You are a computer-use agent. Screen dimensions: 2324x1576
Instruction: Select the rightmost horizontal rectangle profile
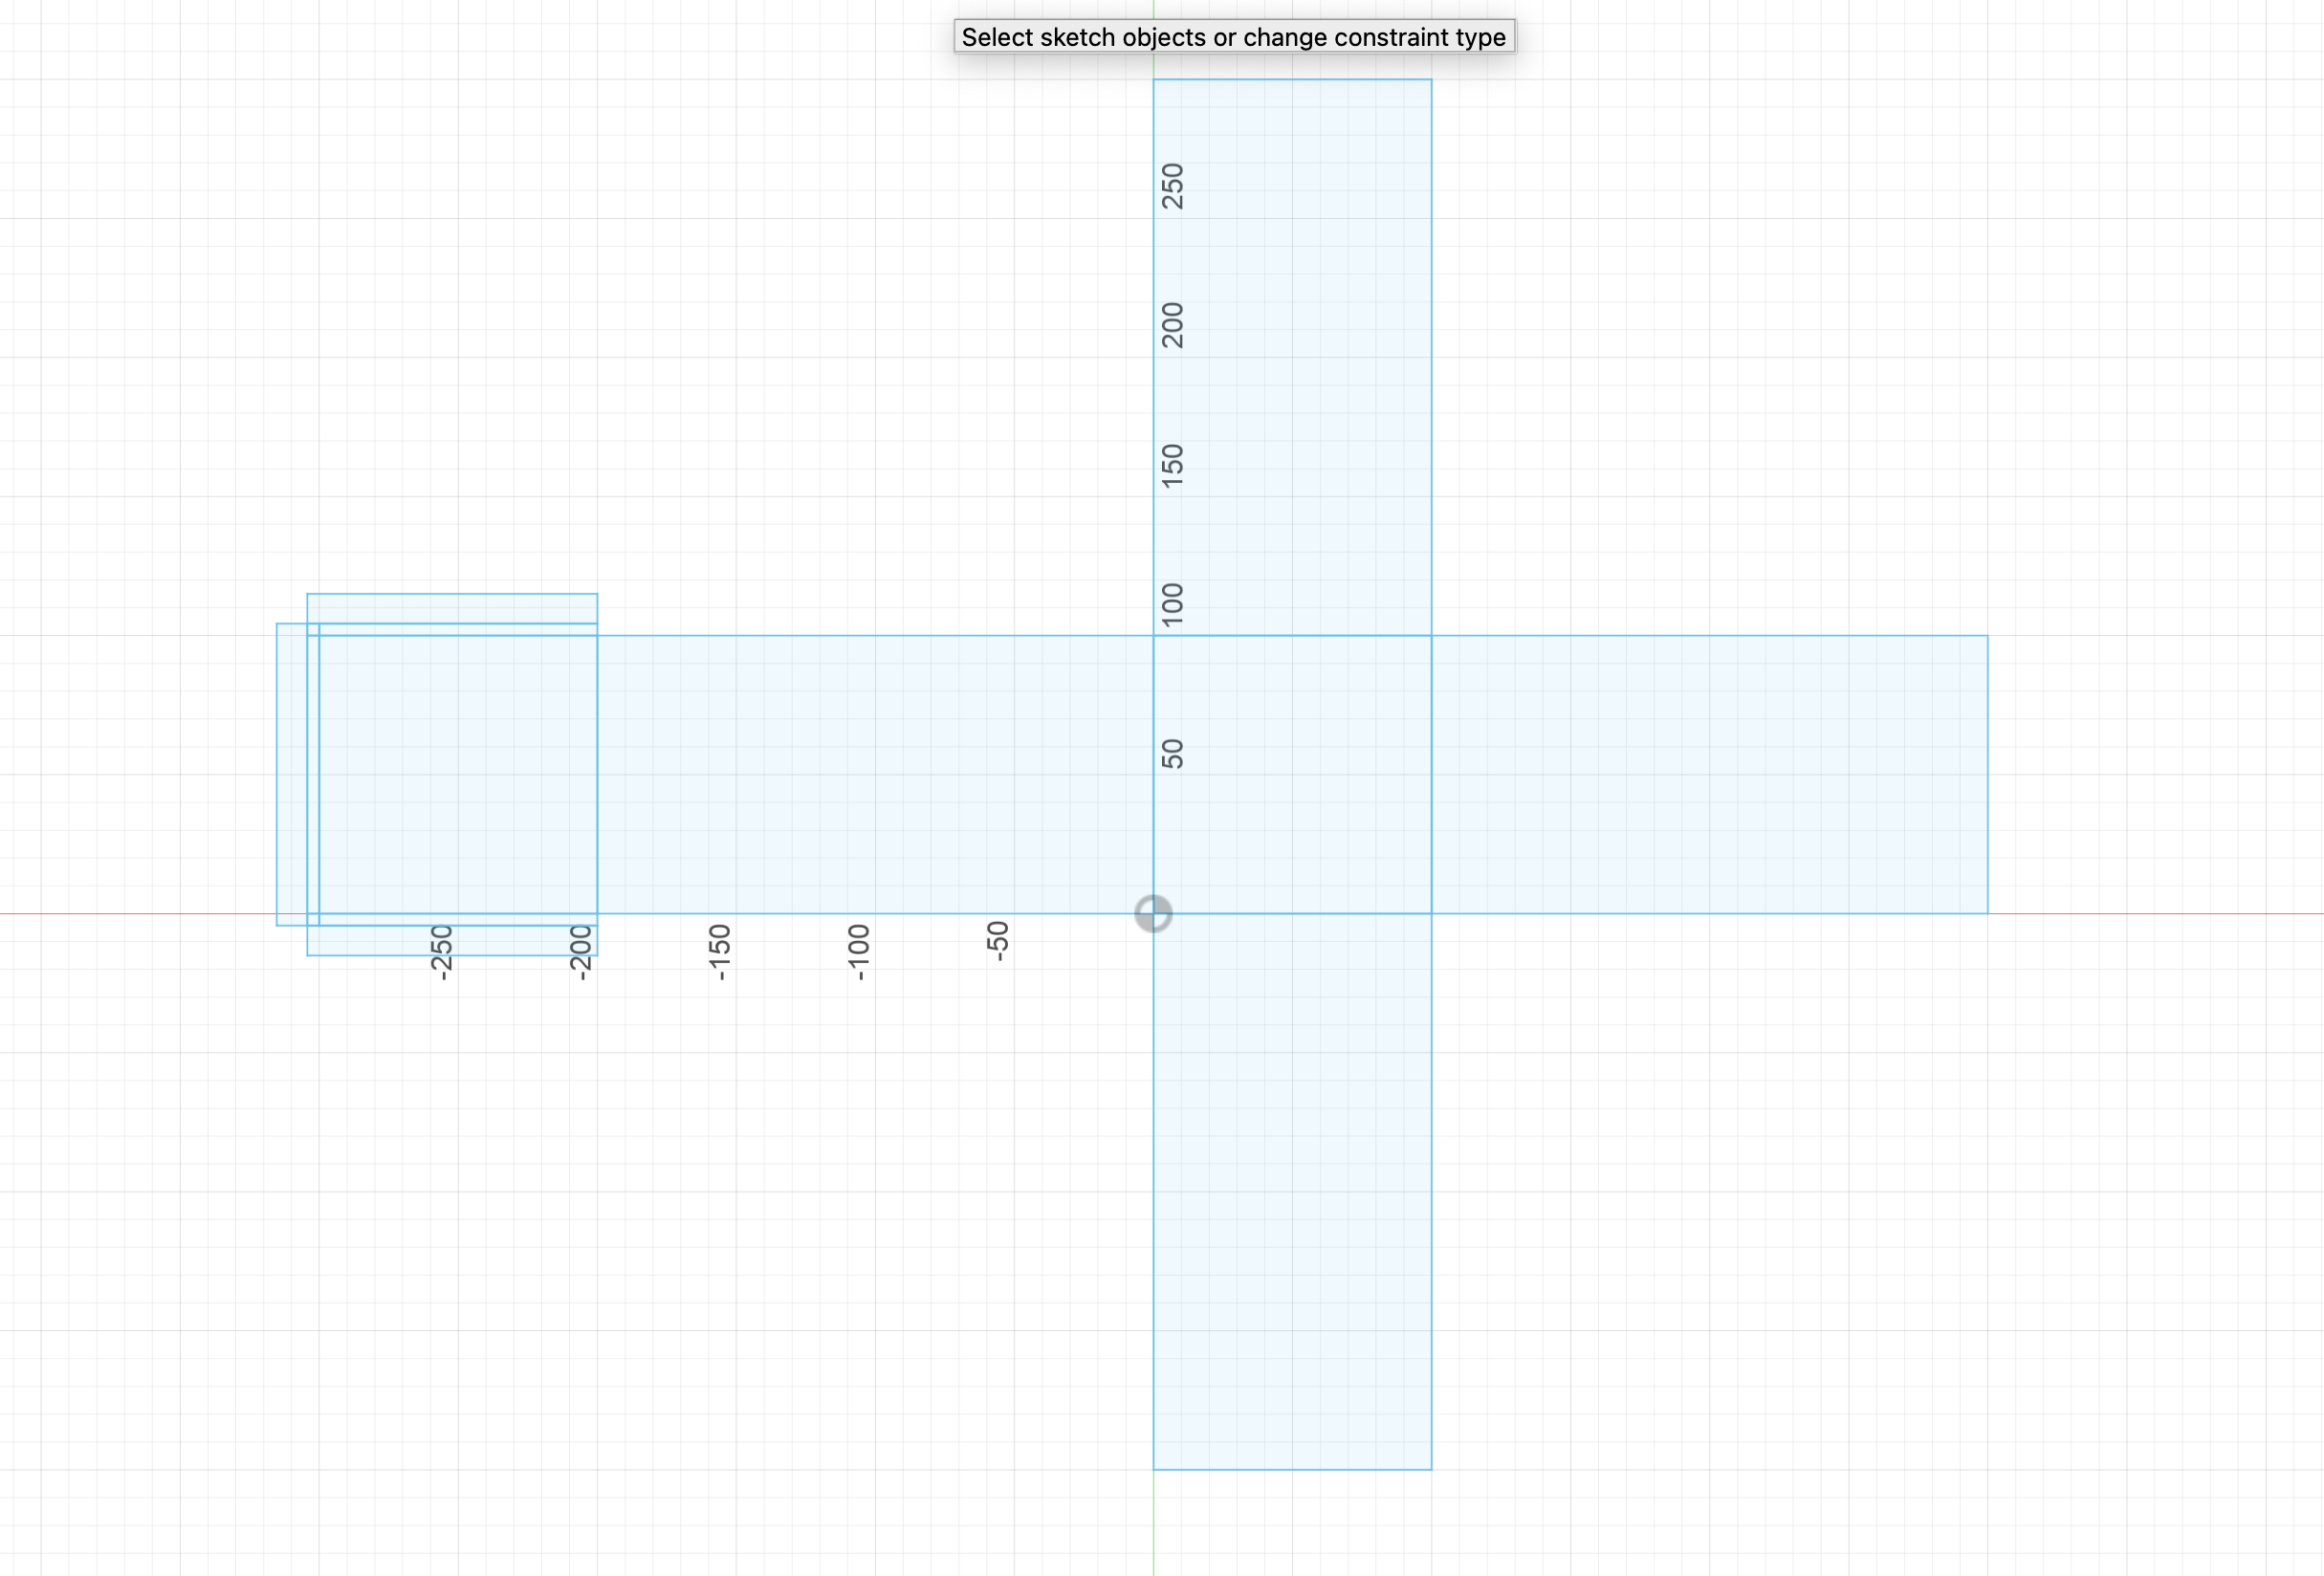(1710, 774)
